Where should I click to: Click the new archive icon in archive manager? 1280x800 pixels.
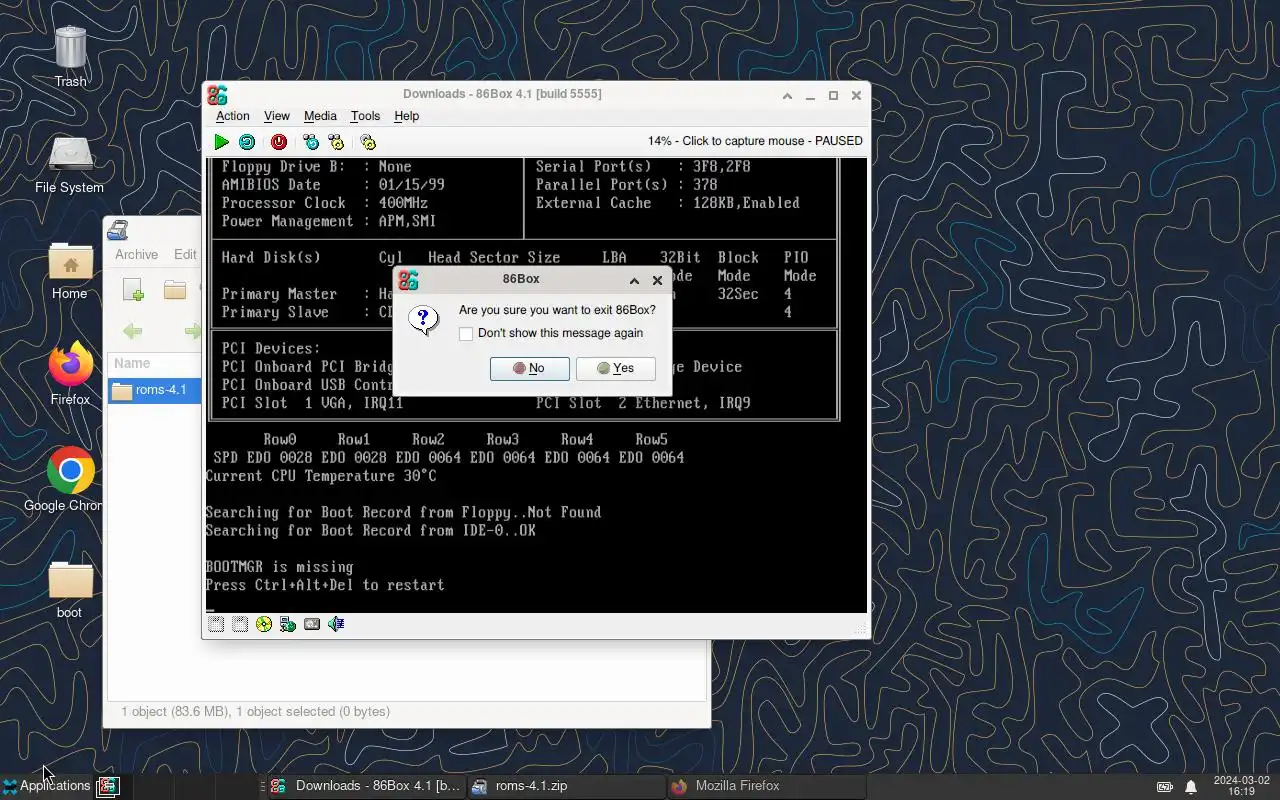pyautogui.click(x=133, y=290)
